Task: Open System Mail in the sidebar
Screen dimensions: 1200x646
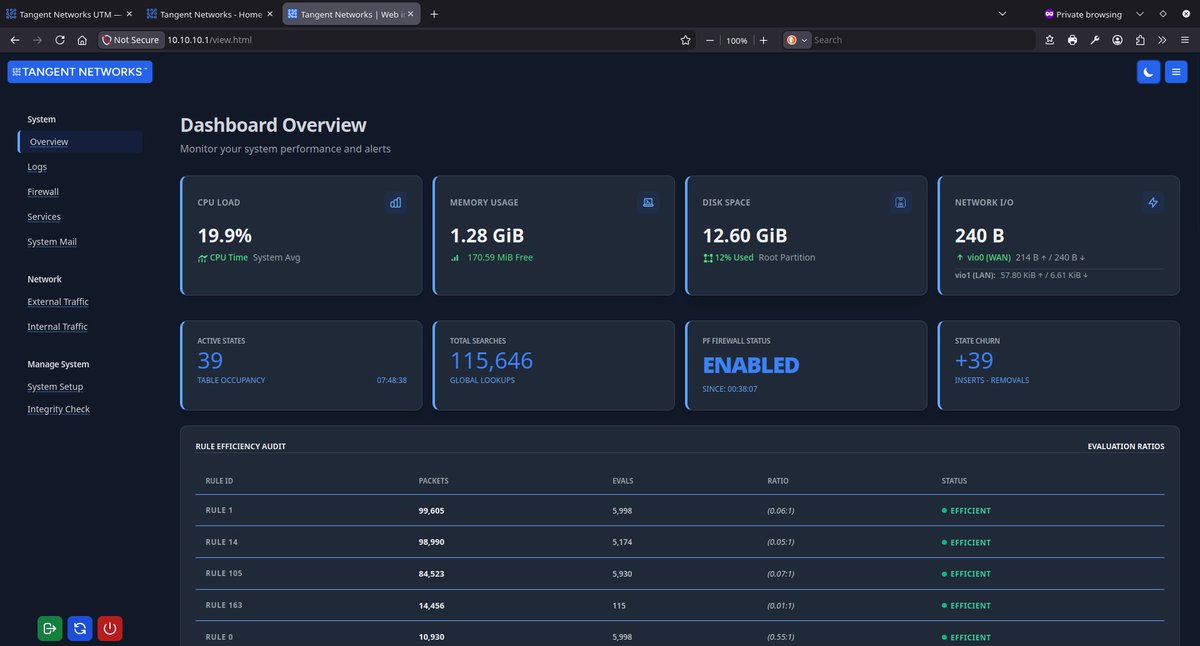Action: pyautogui.click(x=52, y=242)
